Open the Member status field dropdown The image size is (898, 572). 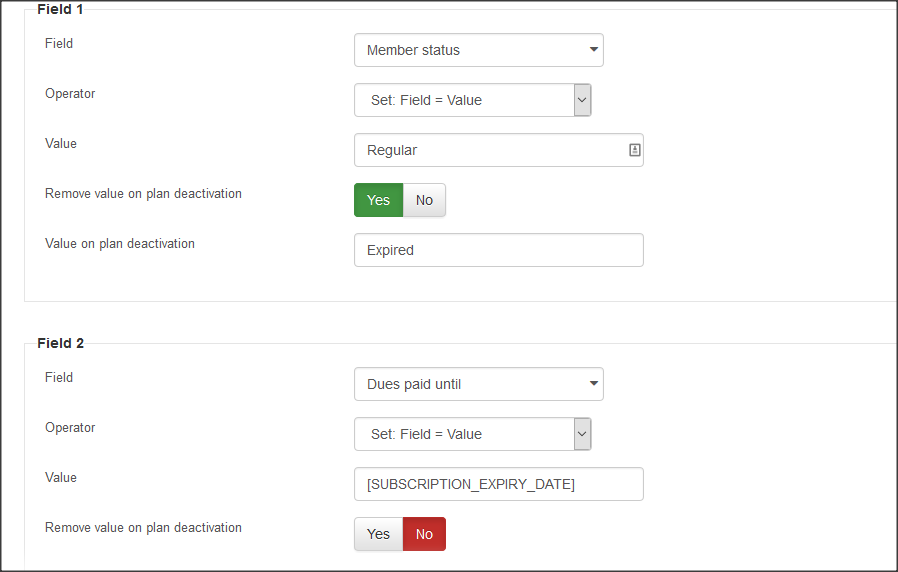pos(479,50)
